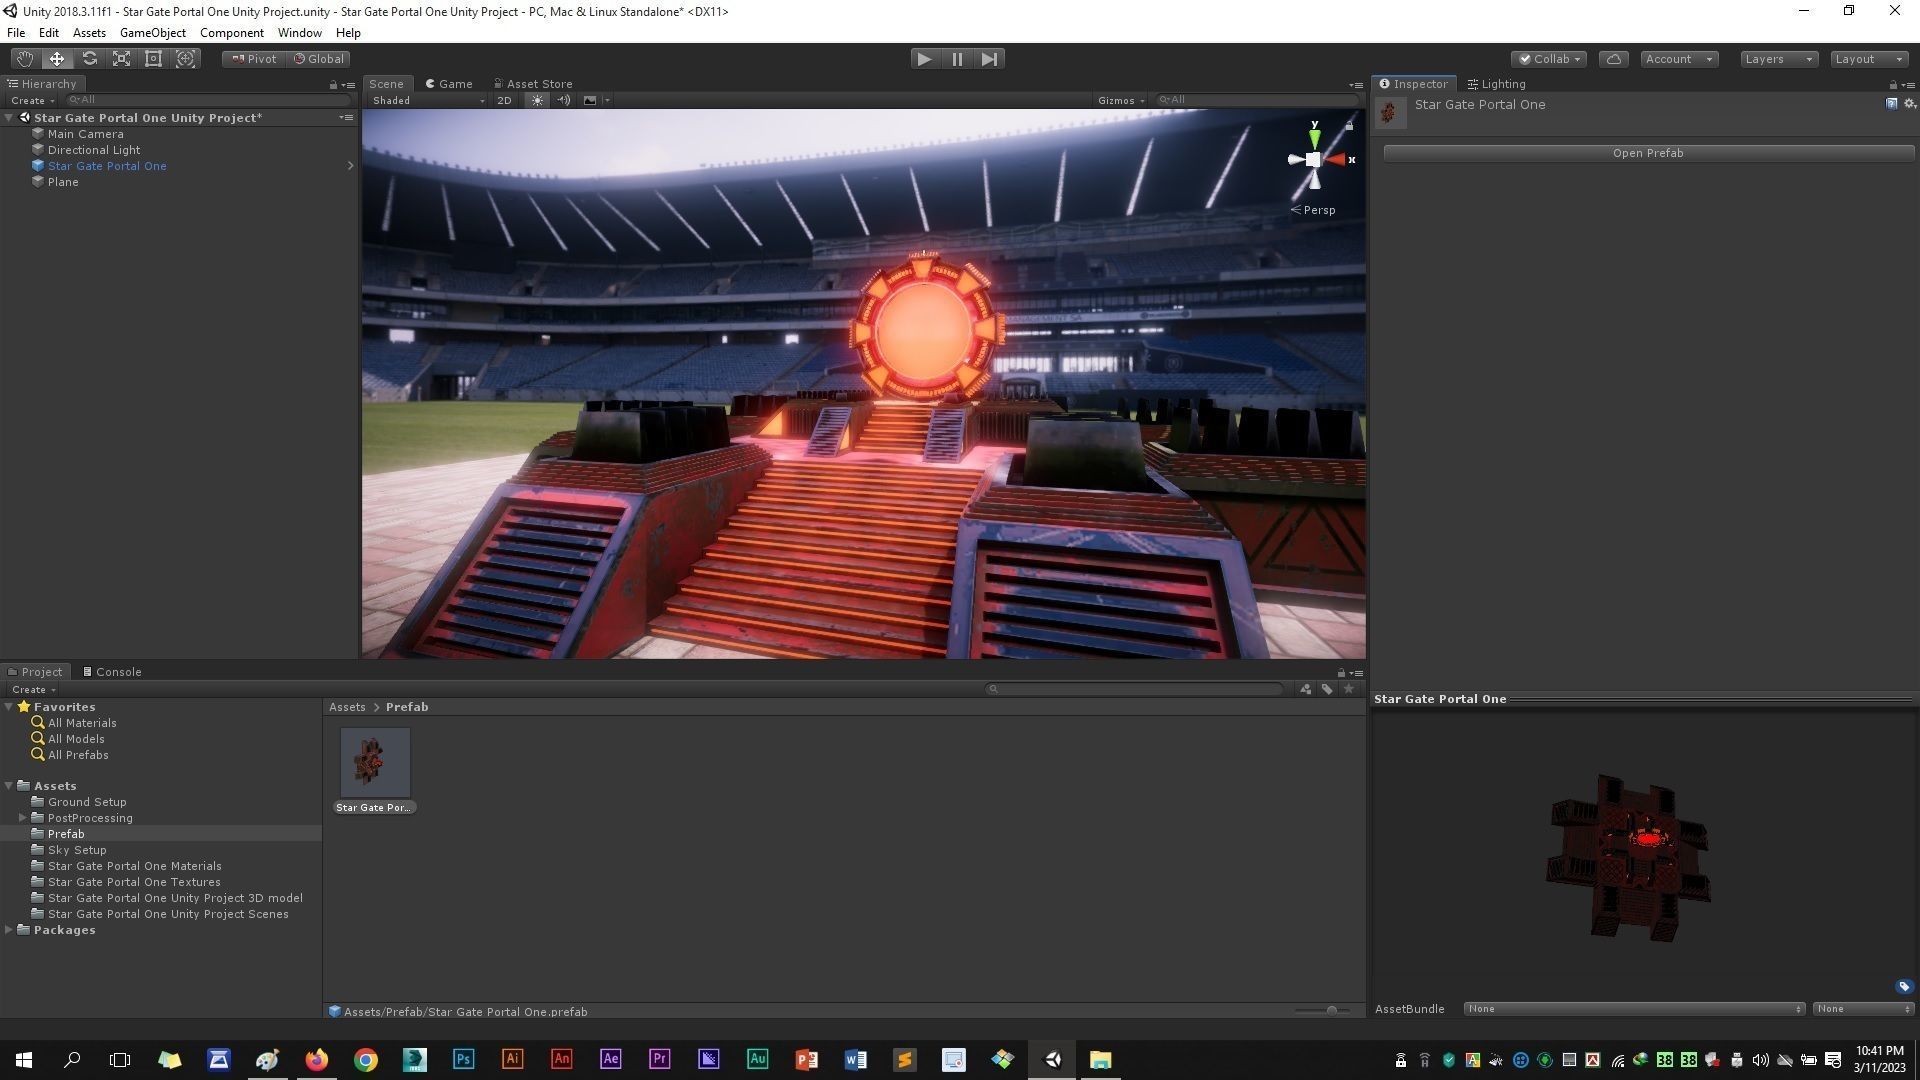Click the Step frame button
Viewport: 1920px width, 1080px height.
(x=989, y=59)
